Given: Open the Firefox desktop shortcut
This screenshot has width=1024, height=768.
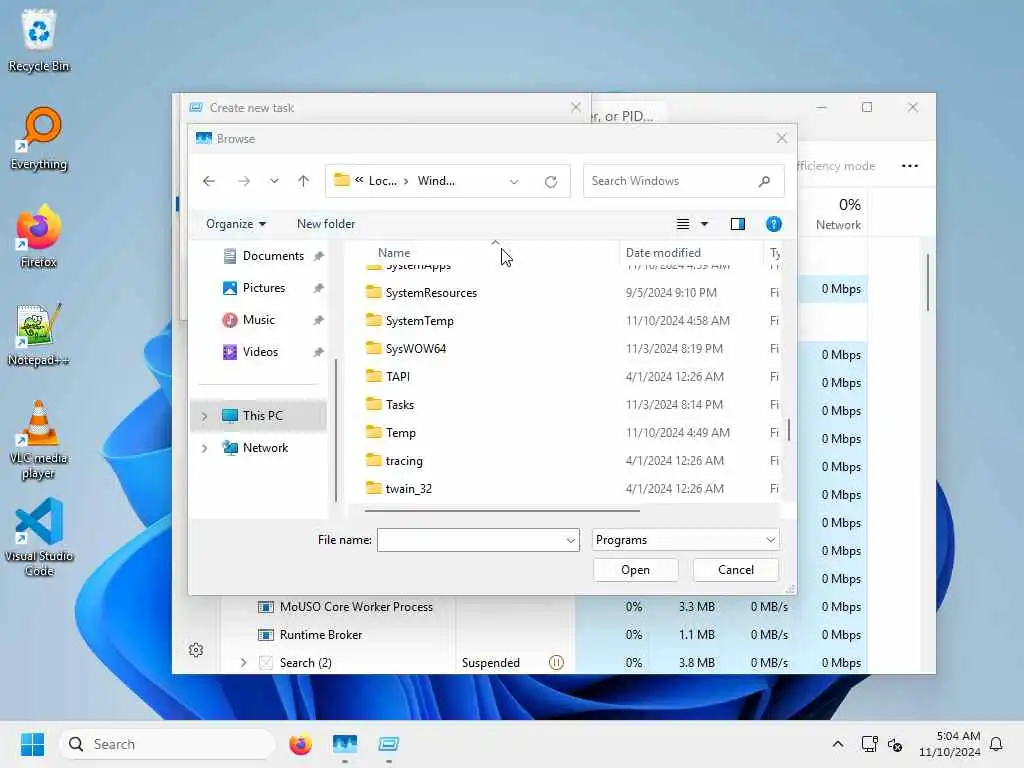Looking at the screenshot, I should click(39, 236).
